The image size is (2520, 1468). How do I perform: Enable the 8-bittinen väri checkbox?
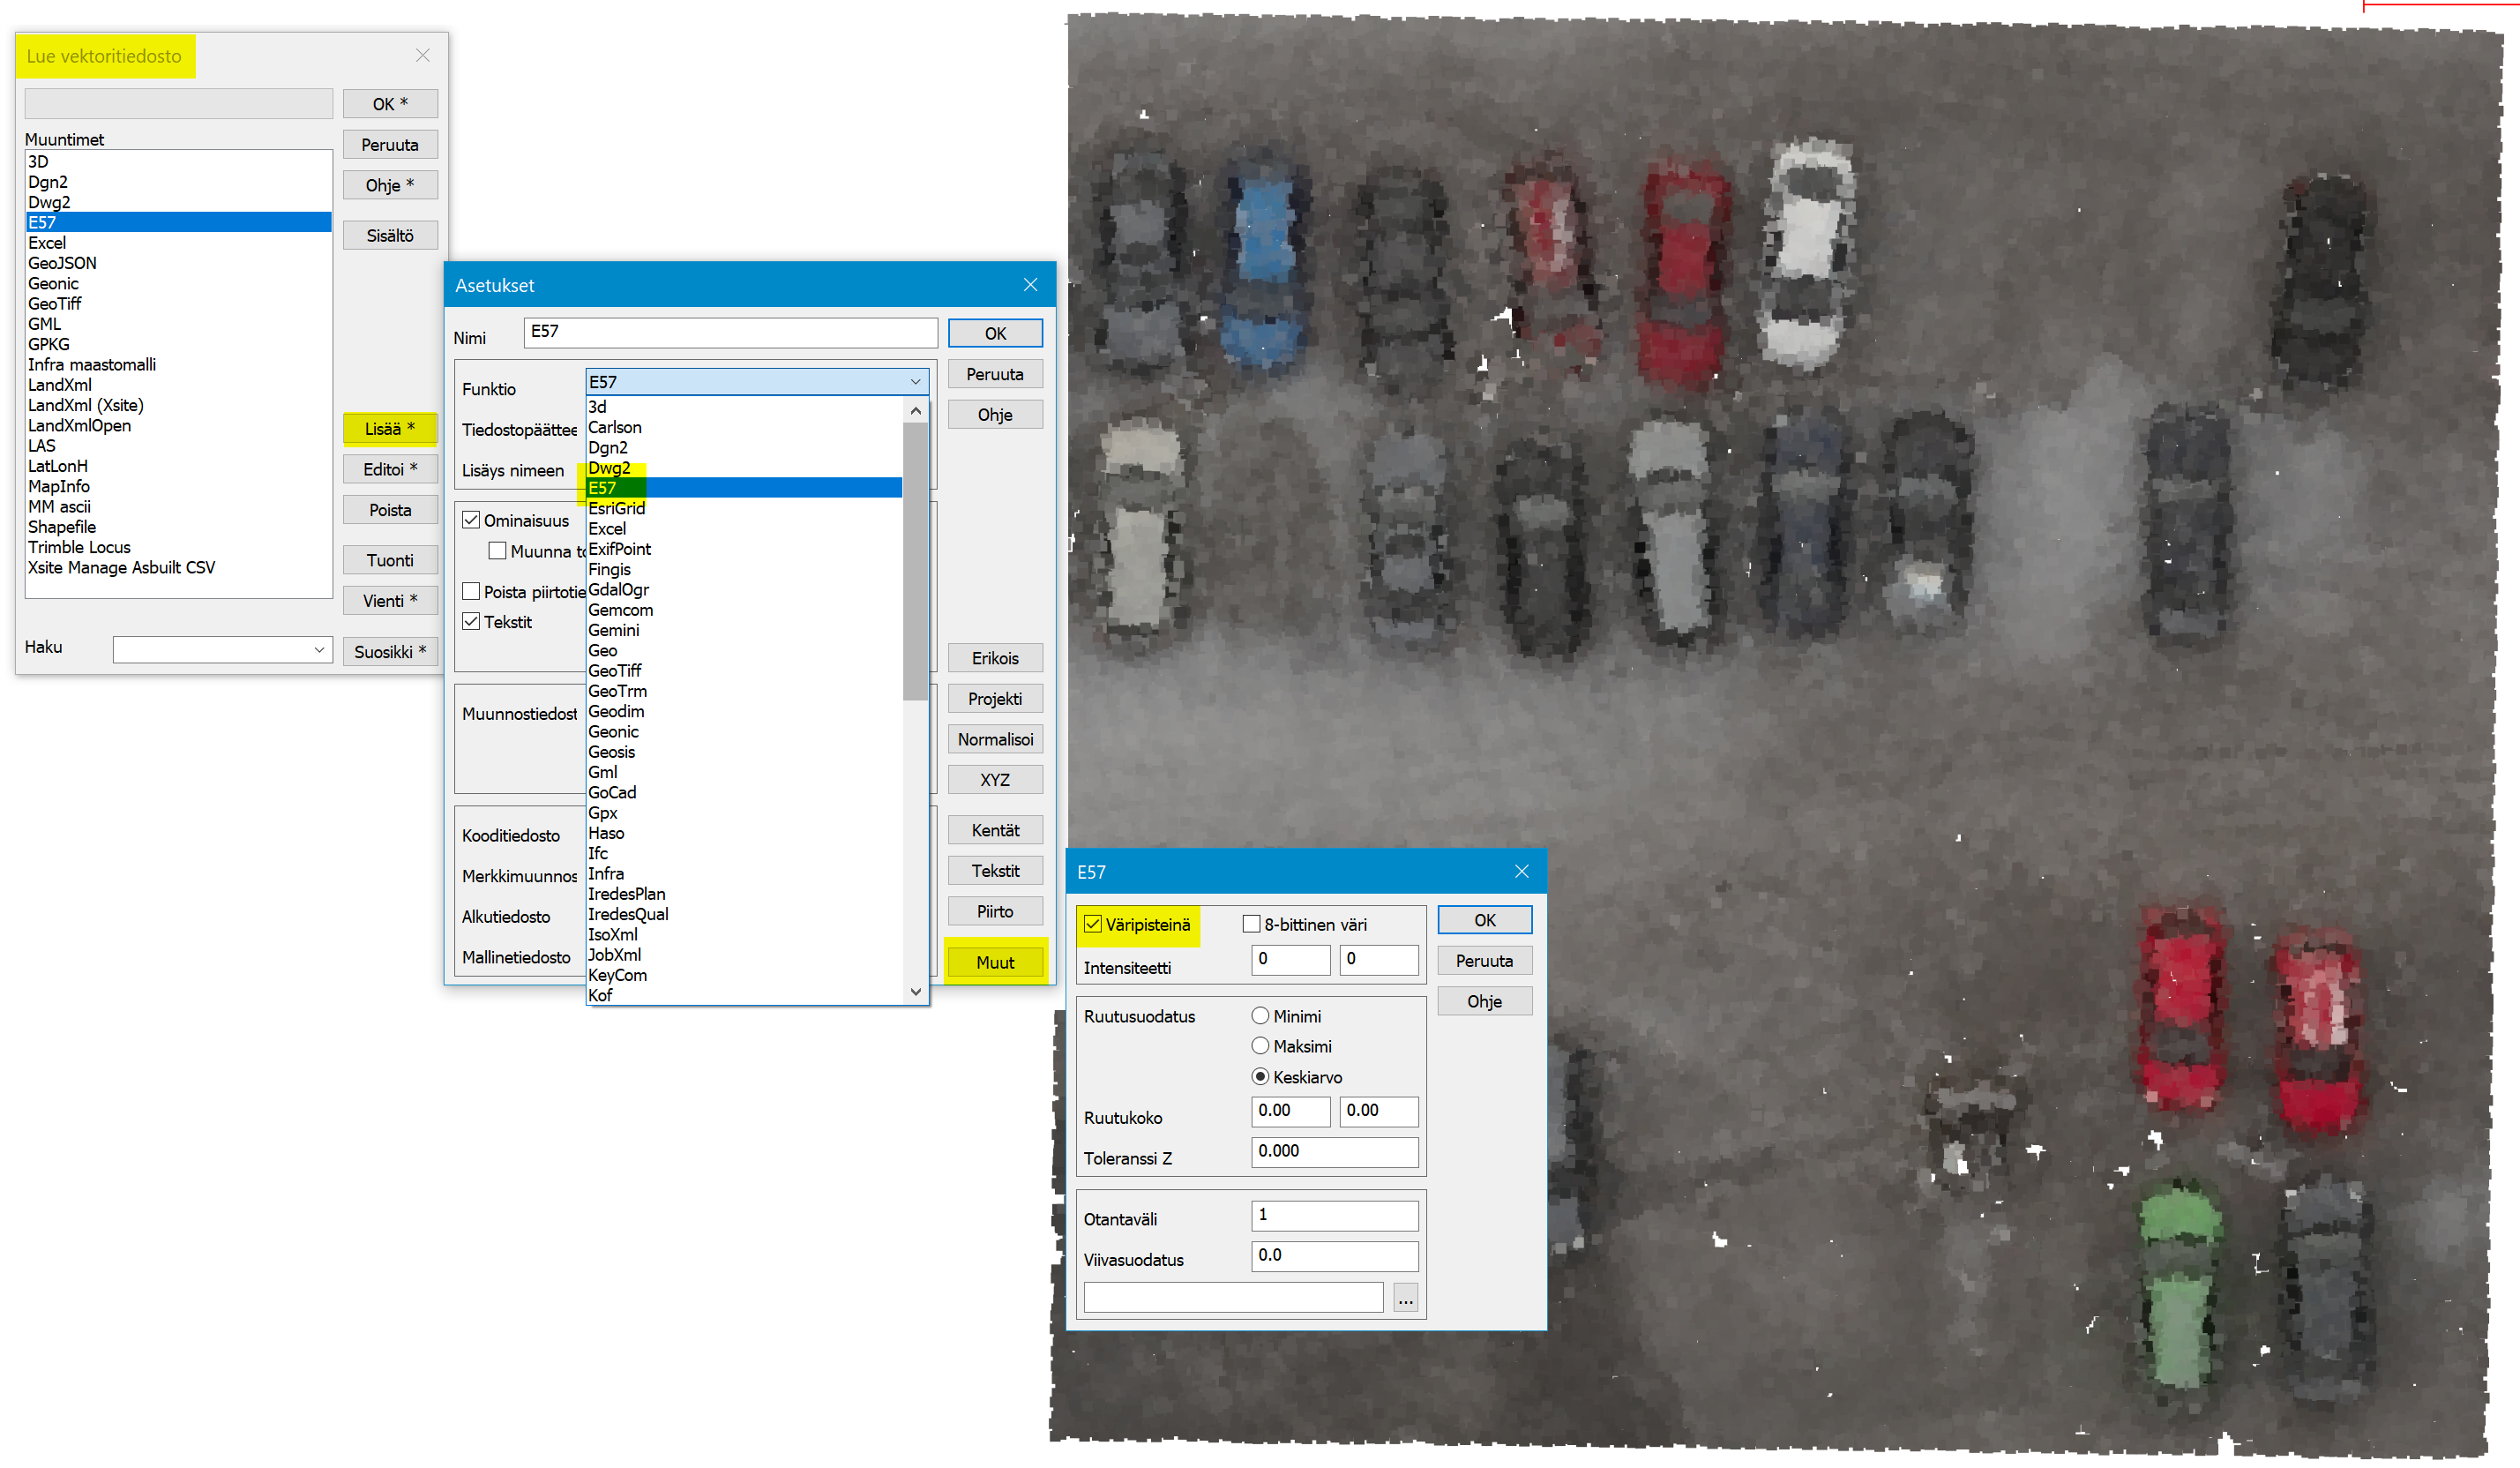1251,925
